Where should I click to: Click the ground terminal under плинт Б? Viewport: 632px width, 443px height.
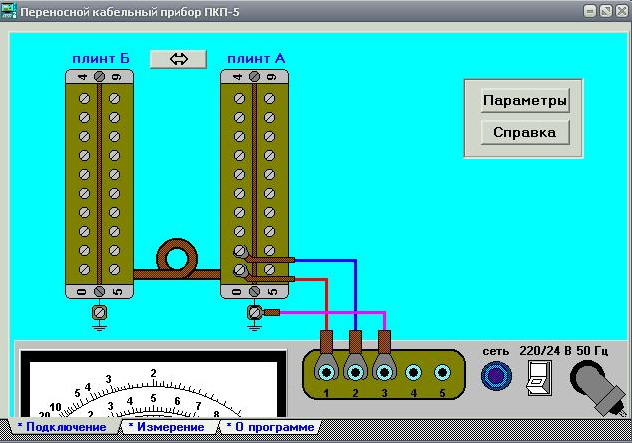pos(99,312)
